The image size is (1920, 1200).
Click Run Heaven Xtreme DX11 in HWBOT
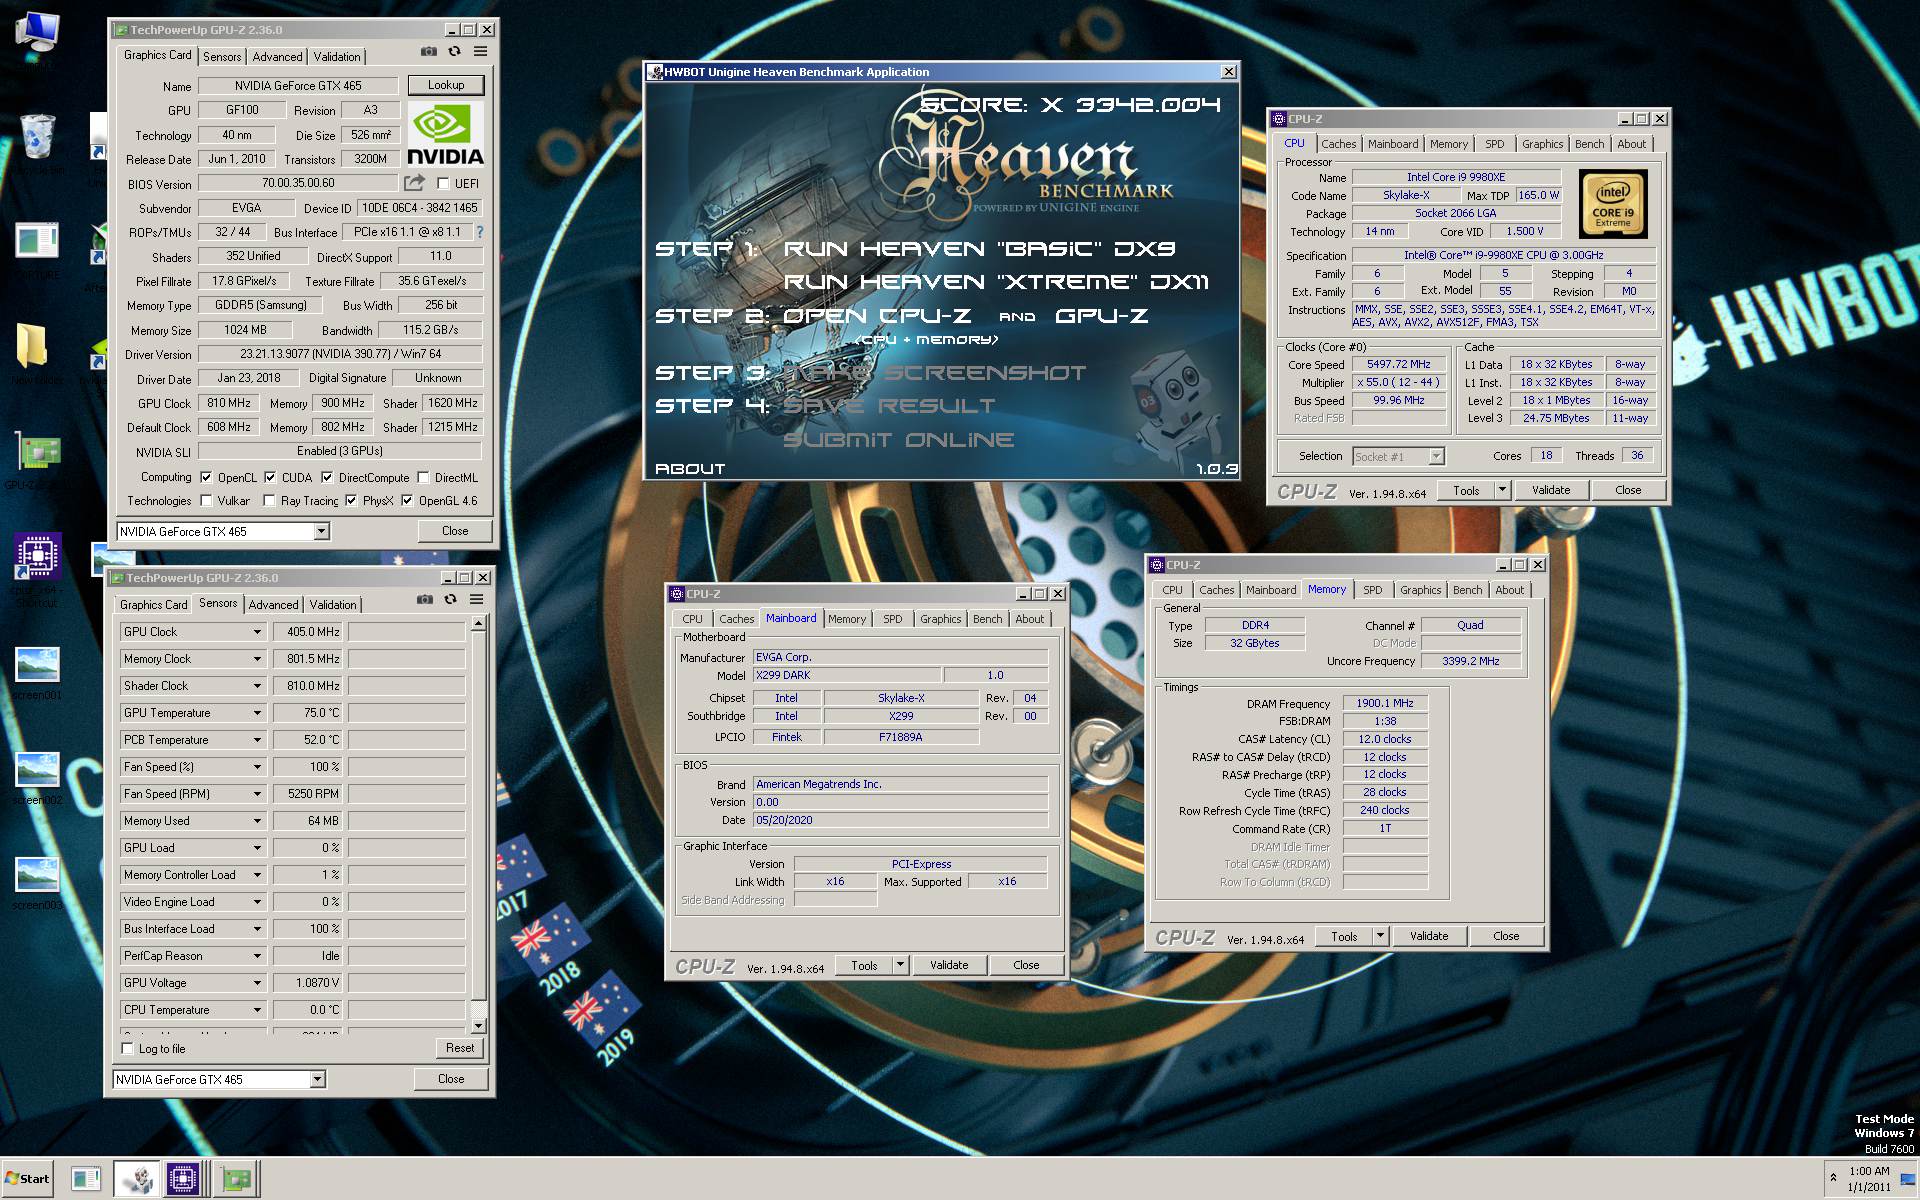(x=996, y=282)
